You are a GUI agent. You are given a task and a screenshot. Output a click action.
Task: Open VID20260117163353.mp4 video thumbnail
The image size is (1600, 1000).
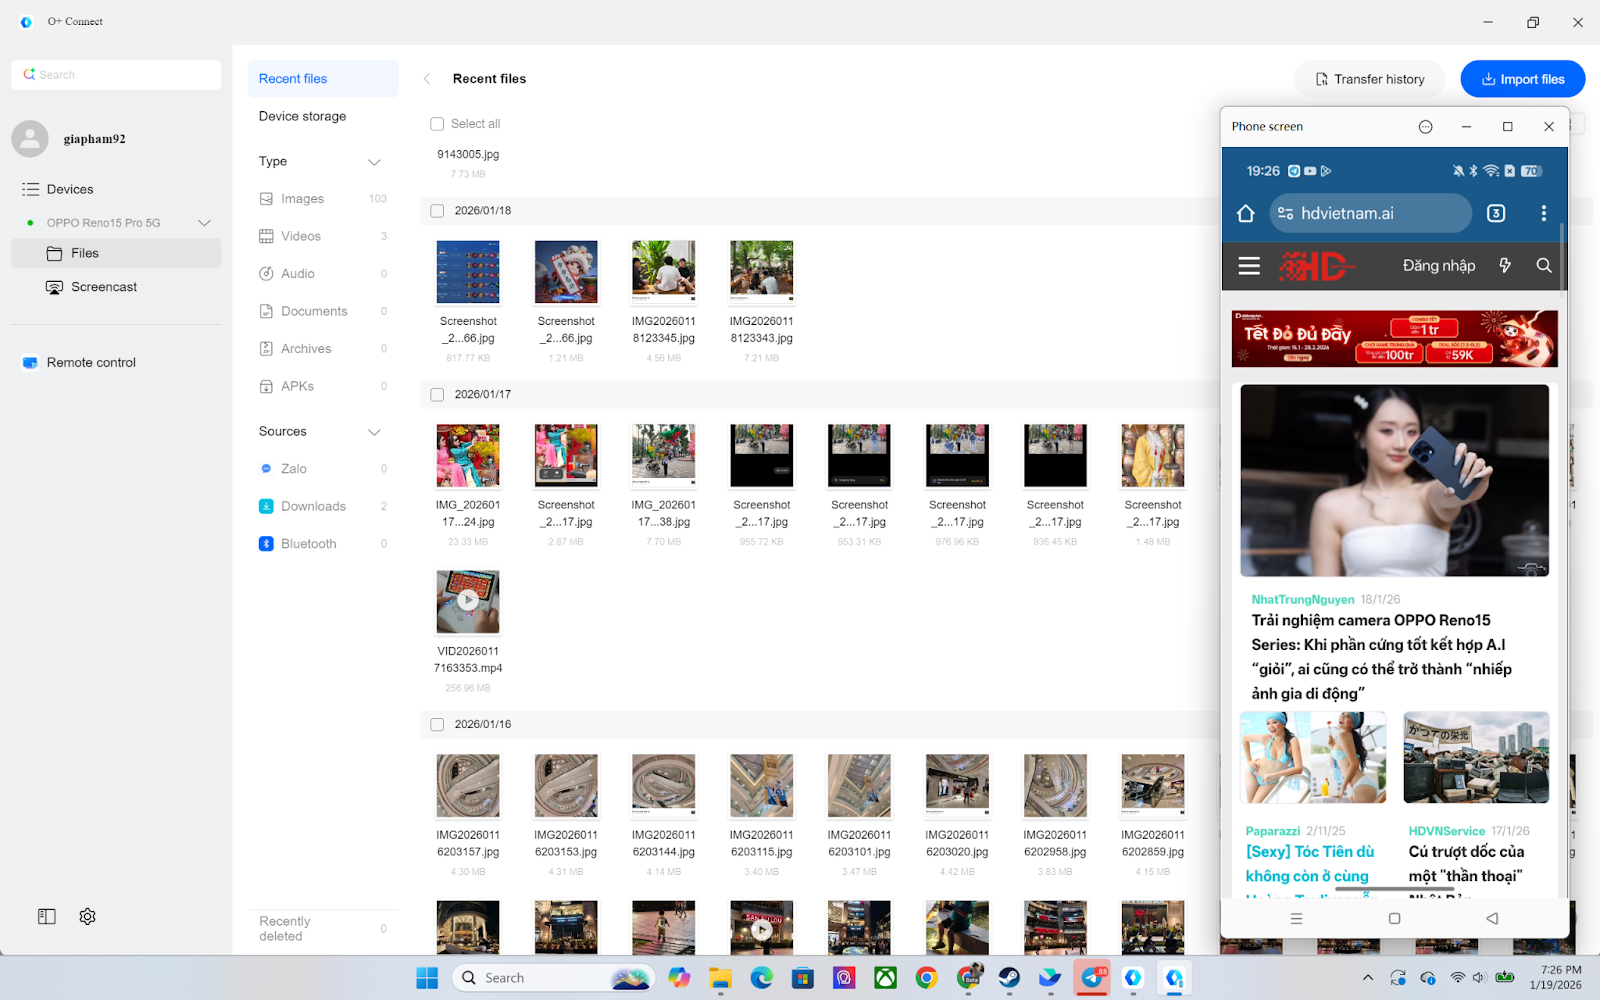click(x=468, y=602)
